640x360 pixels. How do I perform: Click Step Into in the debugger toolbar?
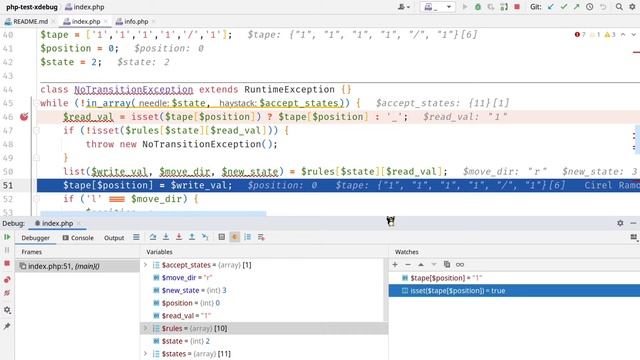click(166, 237)
